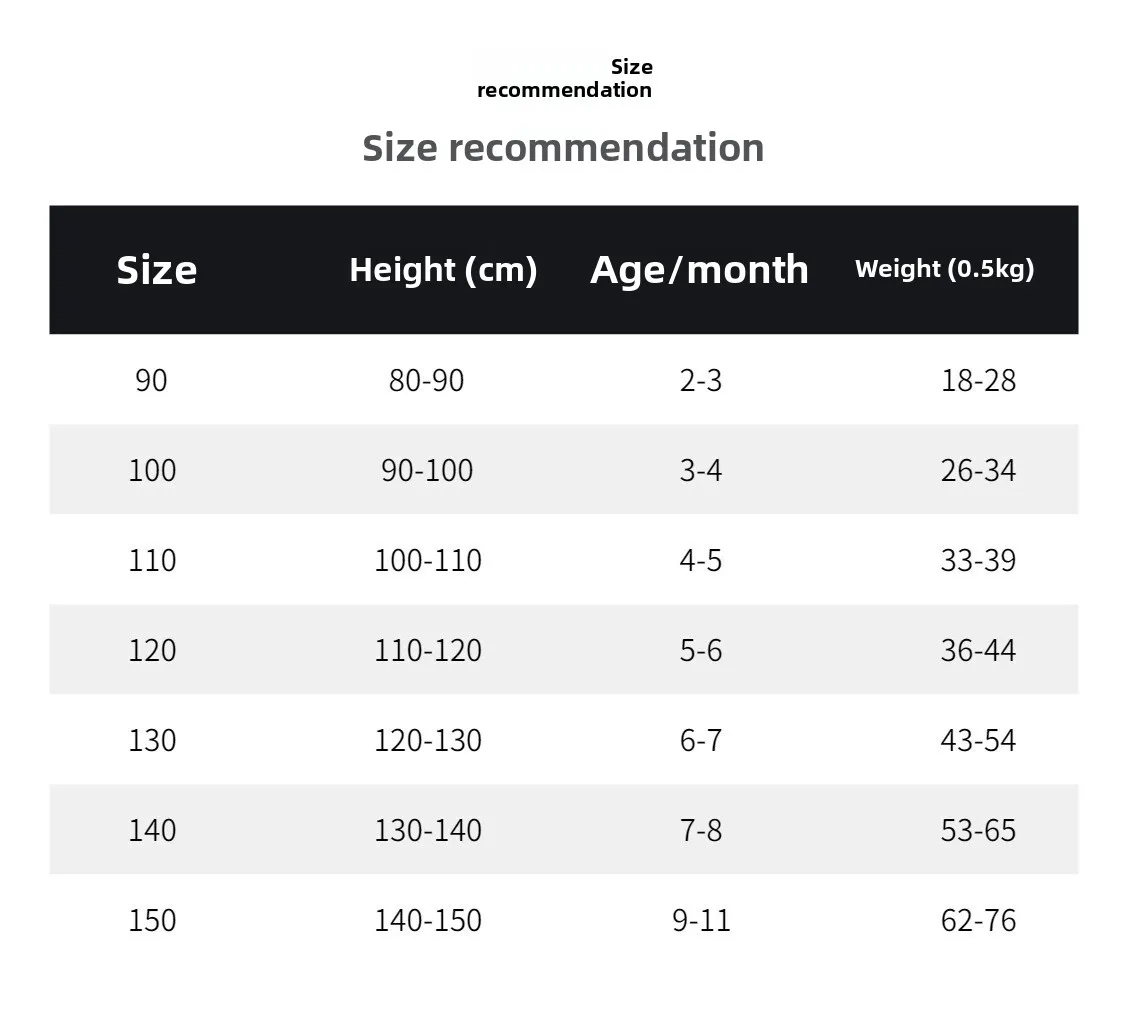Viewport: 1125px width, 1011px height.
Task: Click the height cell '100-110'
Action: (428, 561)
